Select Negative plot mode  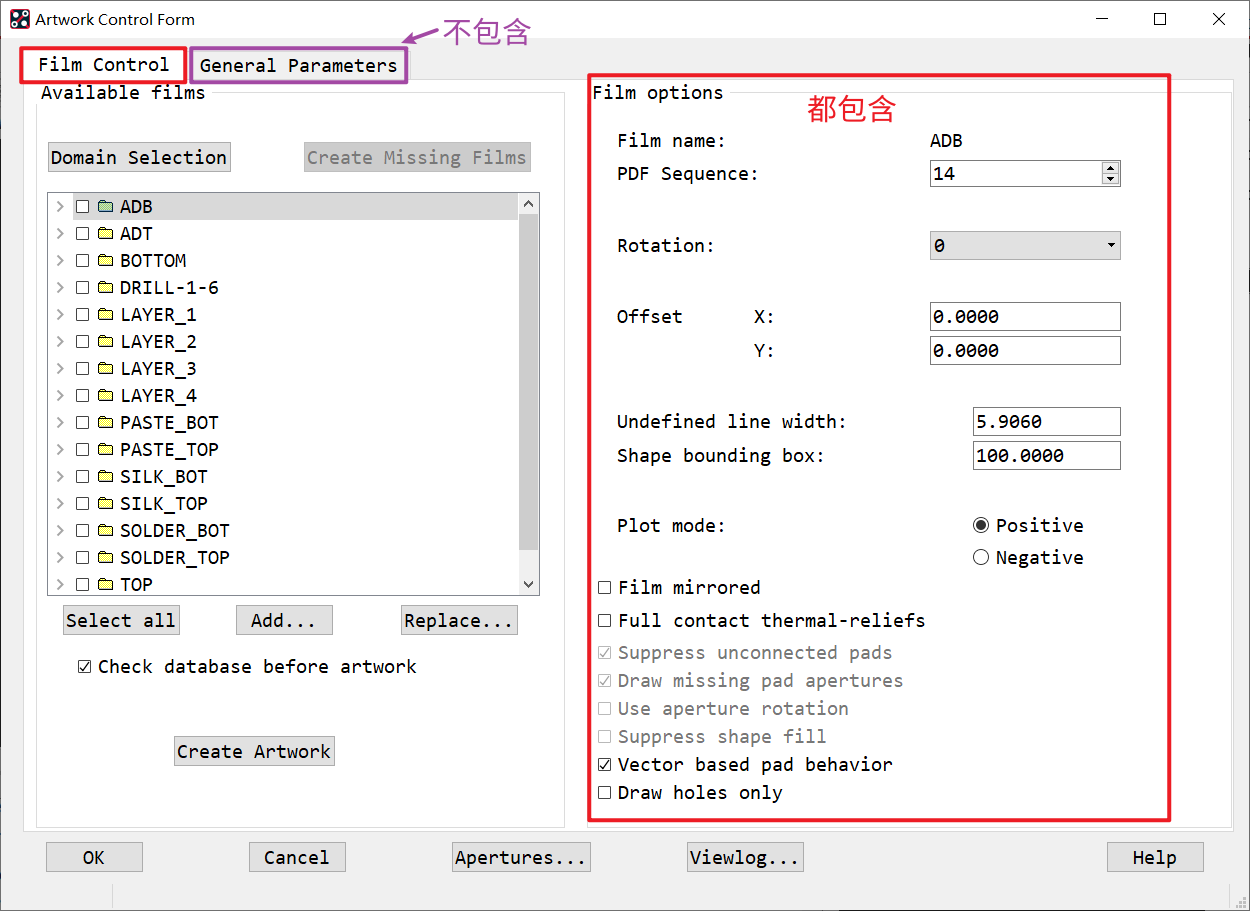[981, 557]
